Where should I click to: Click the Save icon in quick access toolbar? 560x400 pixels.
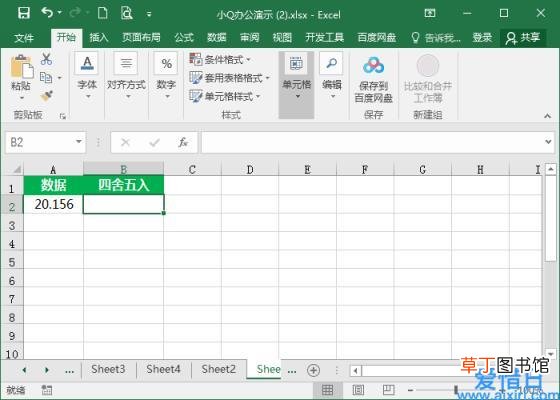pos(24,14)
